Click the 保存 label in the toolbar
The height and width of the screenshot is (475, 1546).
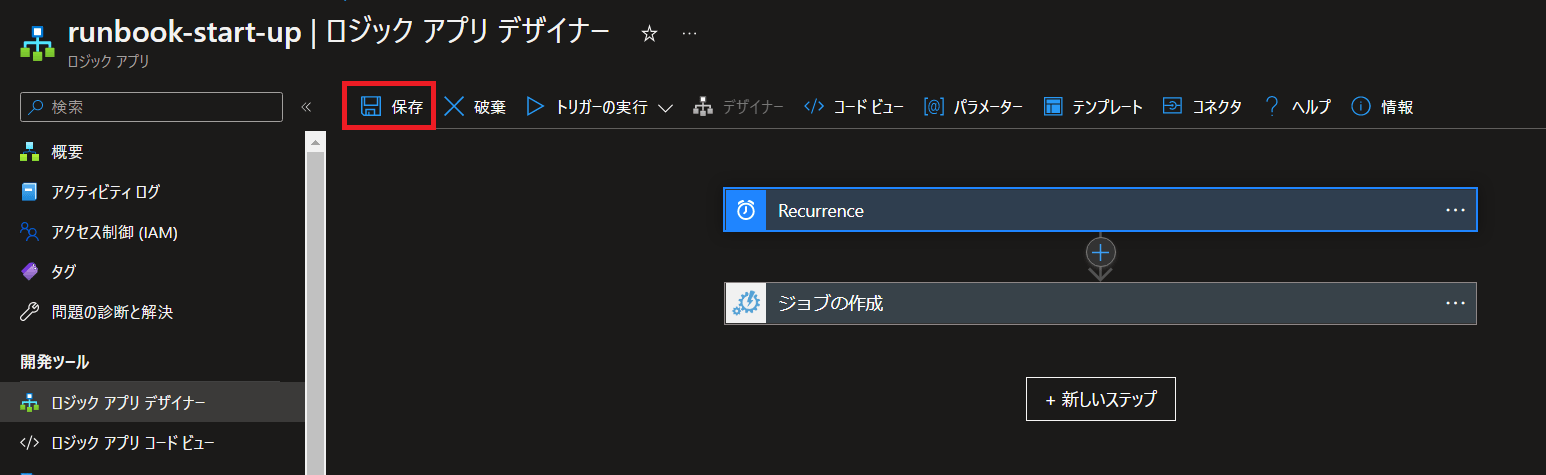[407, 107]
